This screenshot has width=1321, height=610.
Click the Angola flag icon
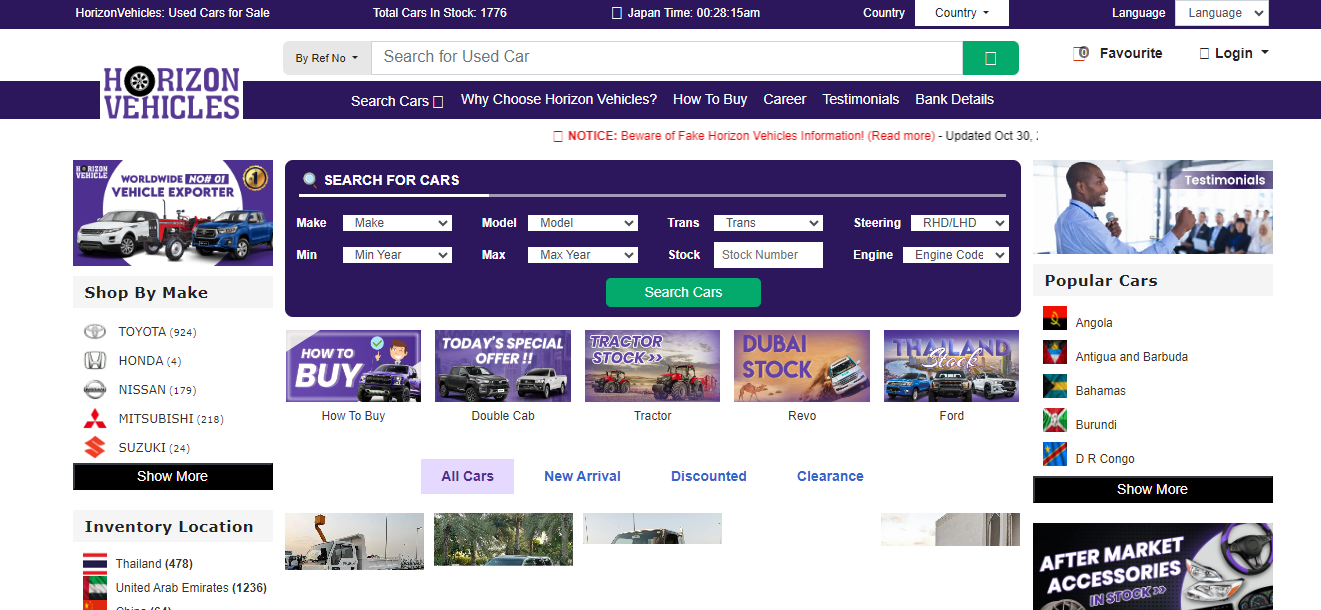[1055, 319]
